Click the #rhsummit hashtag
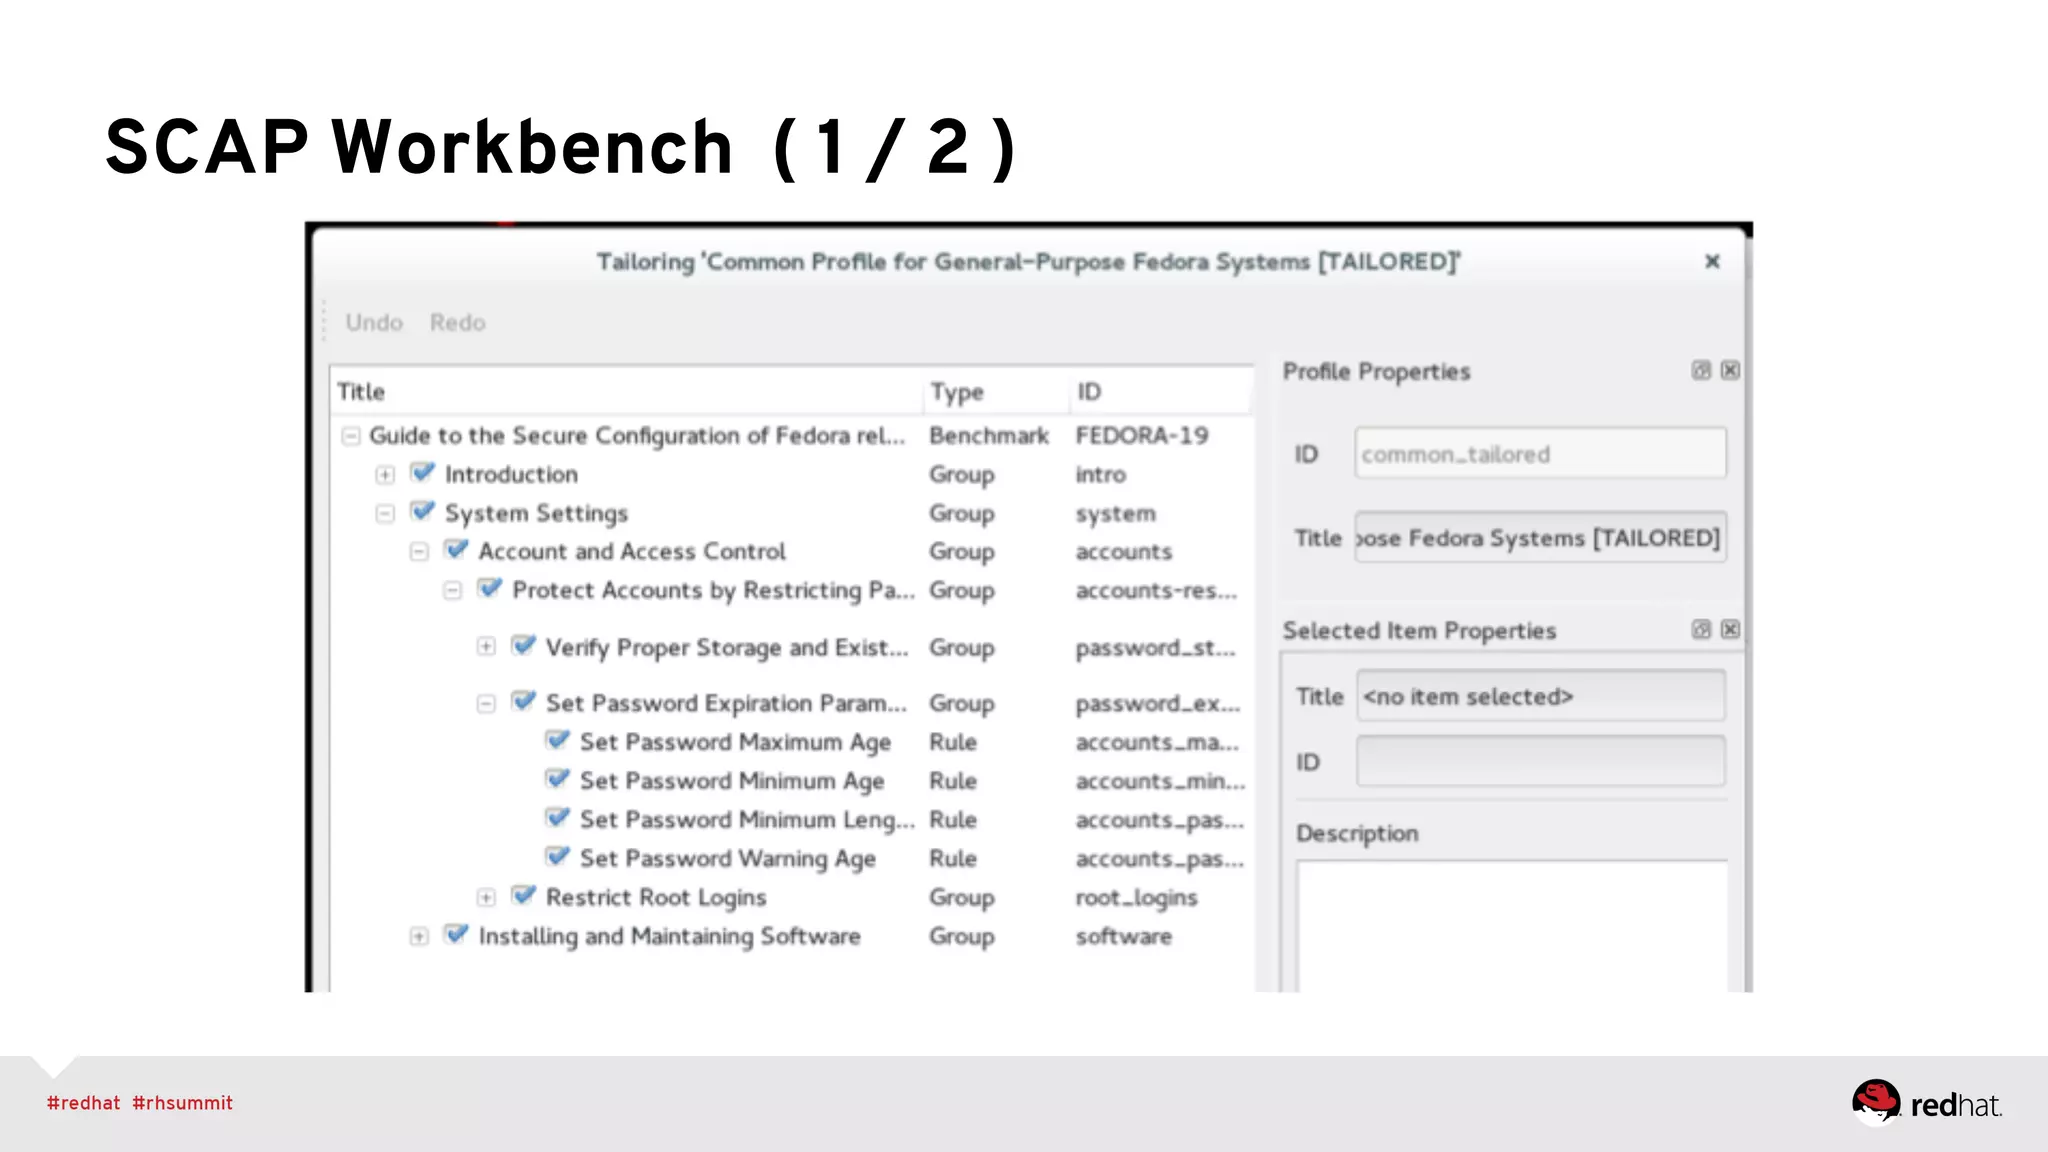 point(182,1103)
